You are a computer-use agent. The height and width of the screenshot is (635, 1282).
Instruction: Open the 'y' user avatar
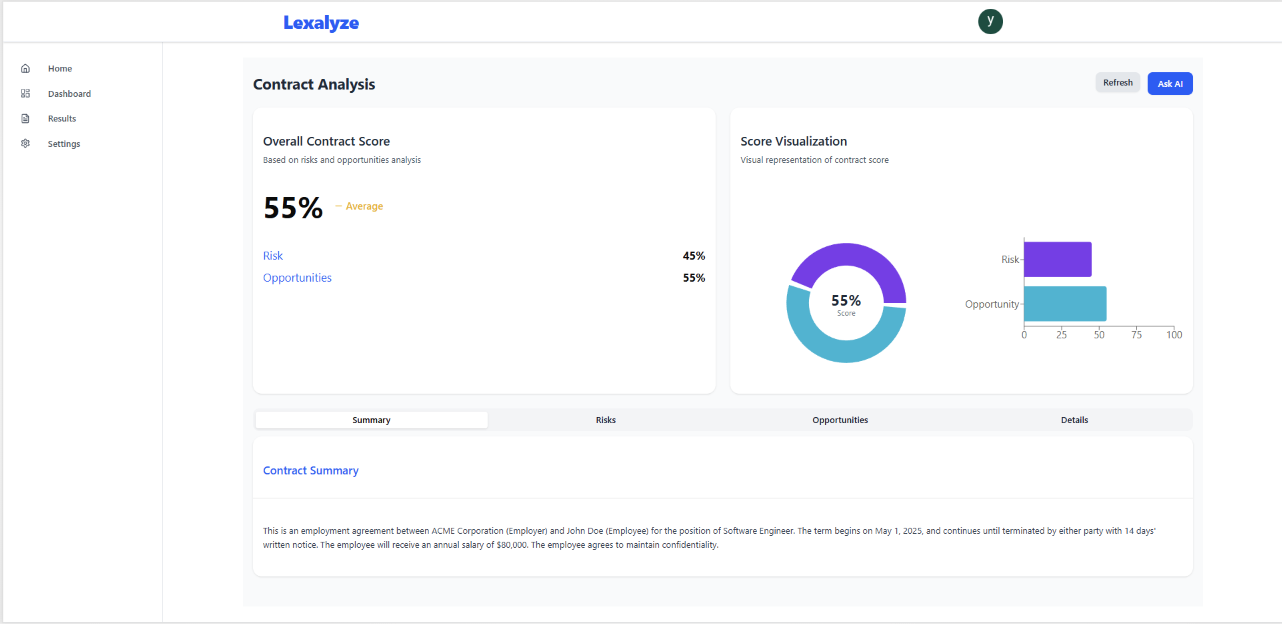990,20
